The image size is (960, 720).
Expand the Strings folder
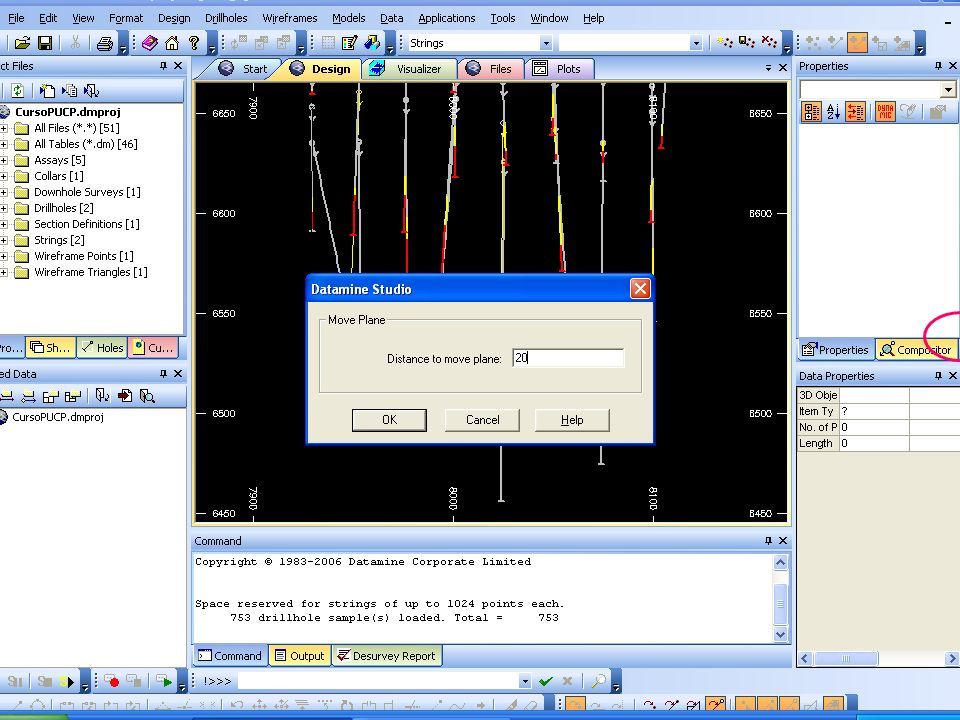[3, 240]
